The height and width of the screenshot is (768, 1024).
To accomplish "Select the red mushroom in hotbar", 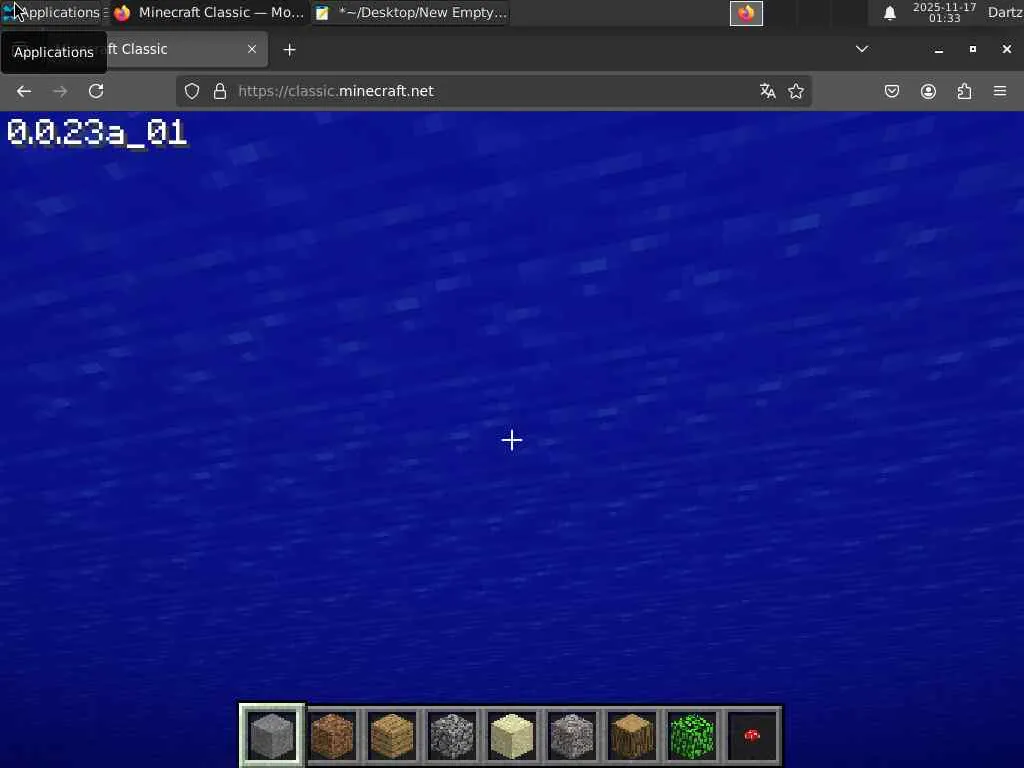I will tap(752, 735).
